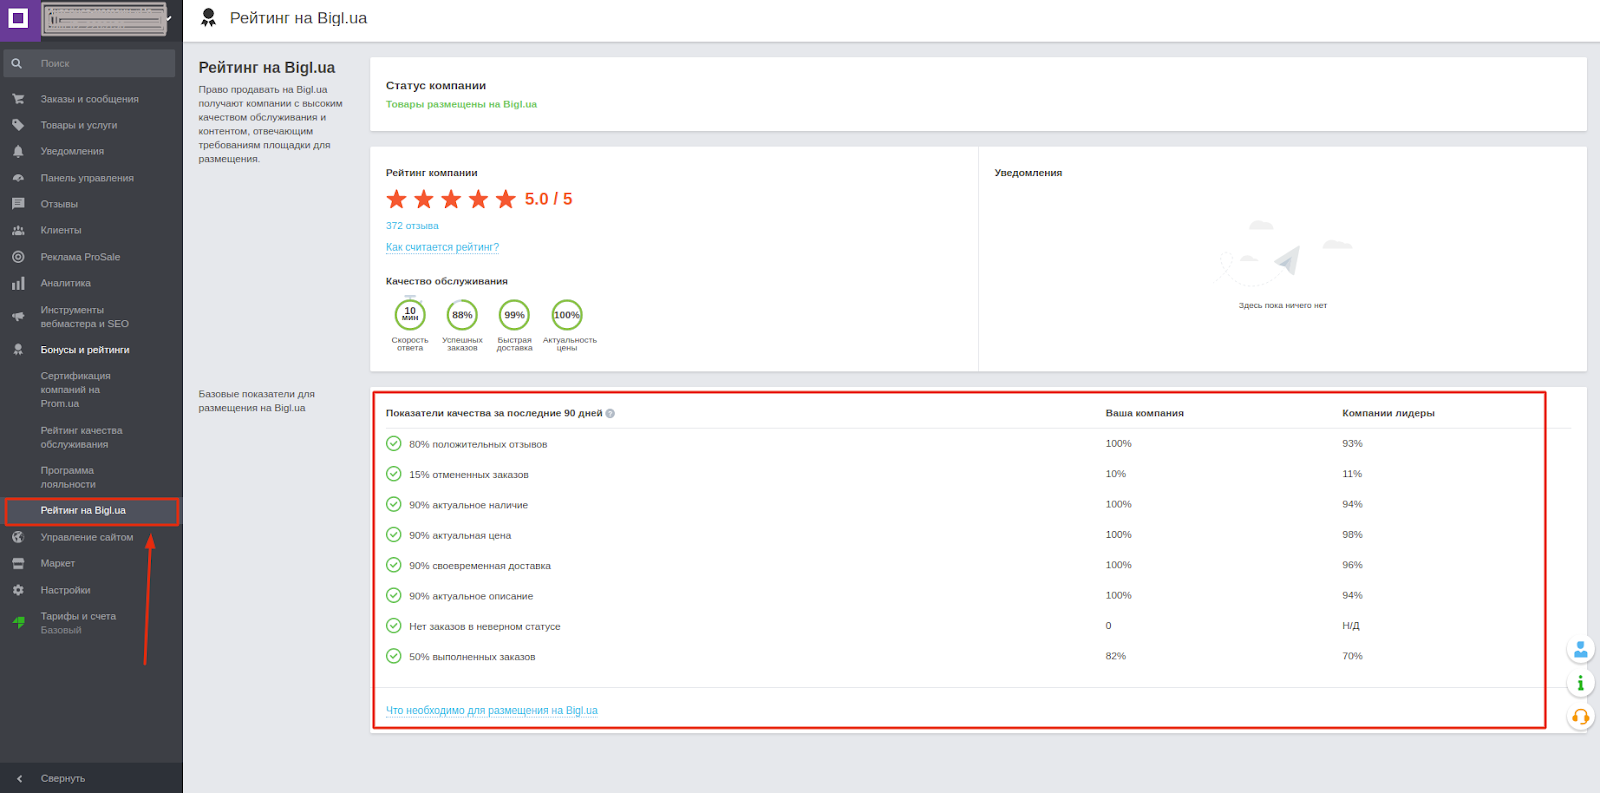Click the Market storefront icon
The image size is (1600, 793).
tap(18, 563)
